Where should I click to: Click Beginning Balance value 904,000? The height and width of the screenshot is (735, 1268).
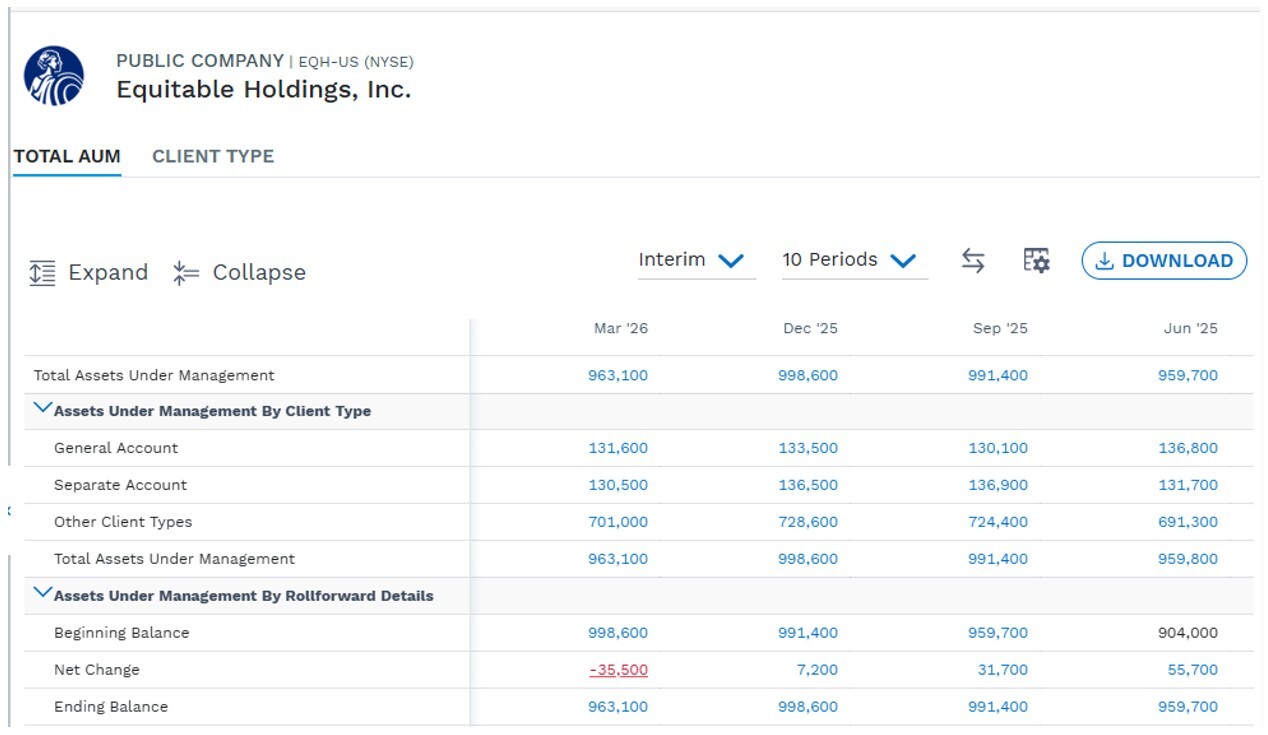point(1188,633)
